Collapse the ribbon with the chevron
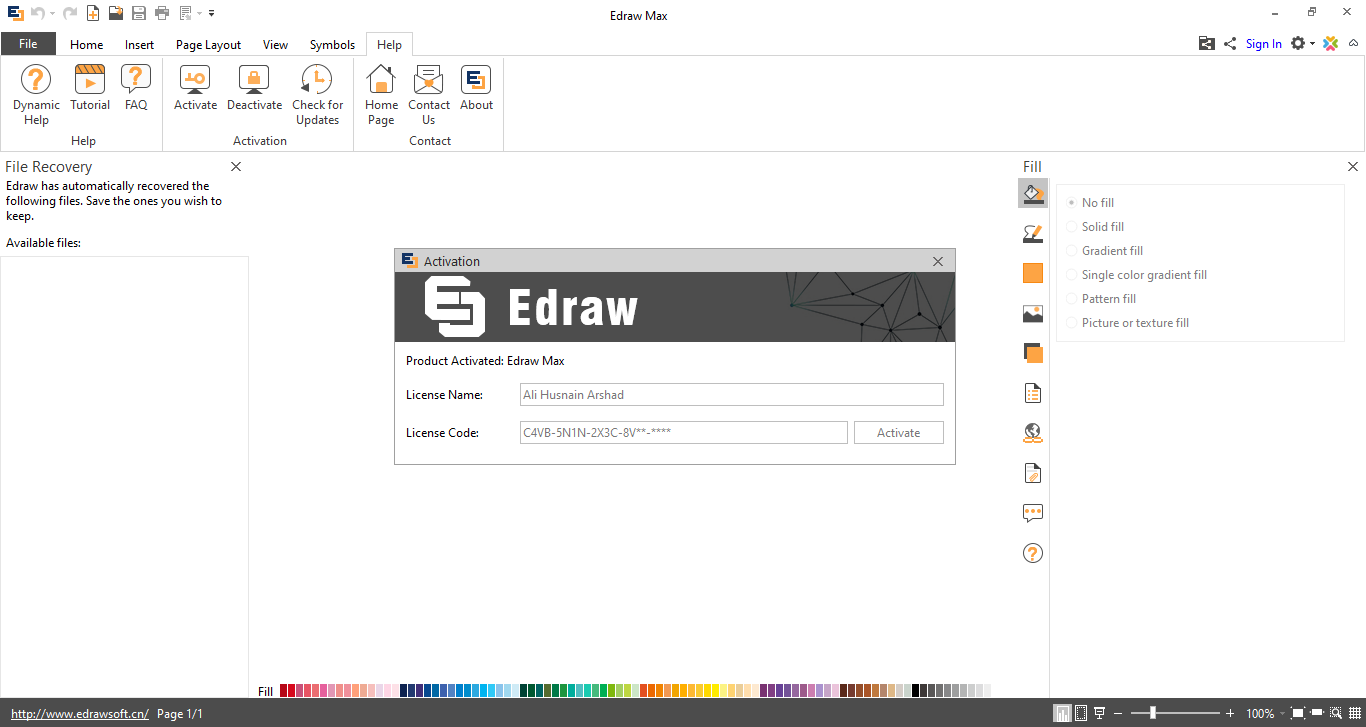Viewport: 1366px width, 727px height. point(1354,43)
